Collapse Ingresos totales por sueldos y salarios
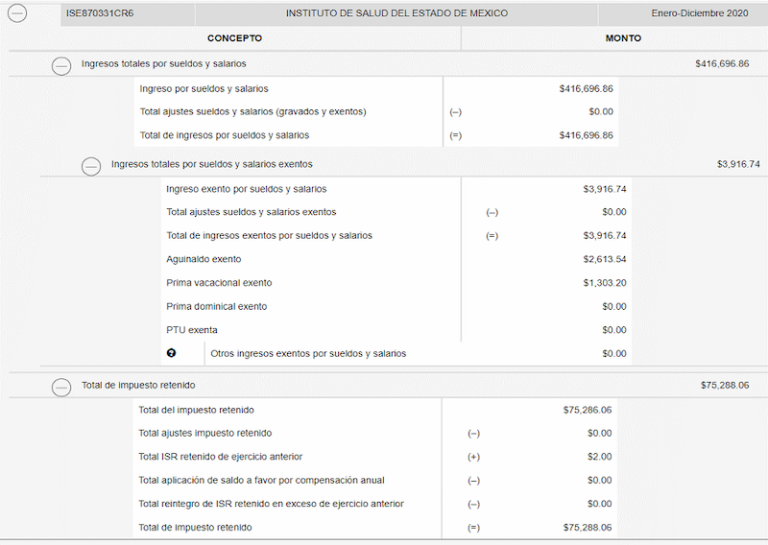 point(61,66)
